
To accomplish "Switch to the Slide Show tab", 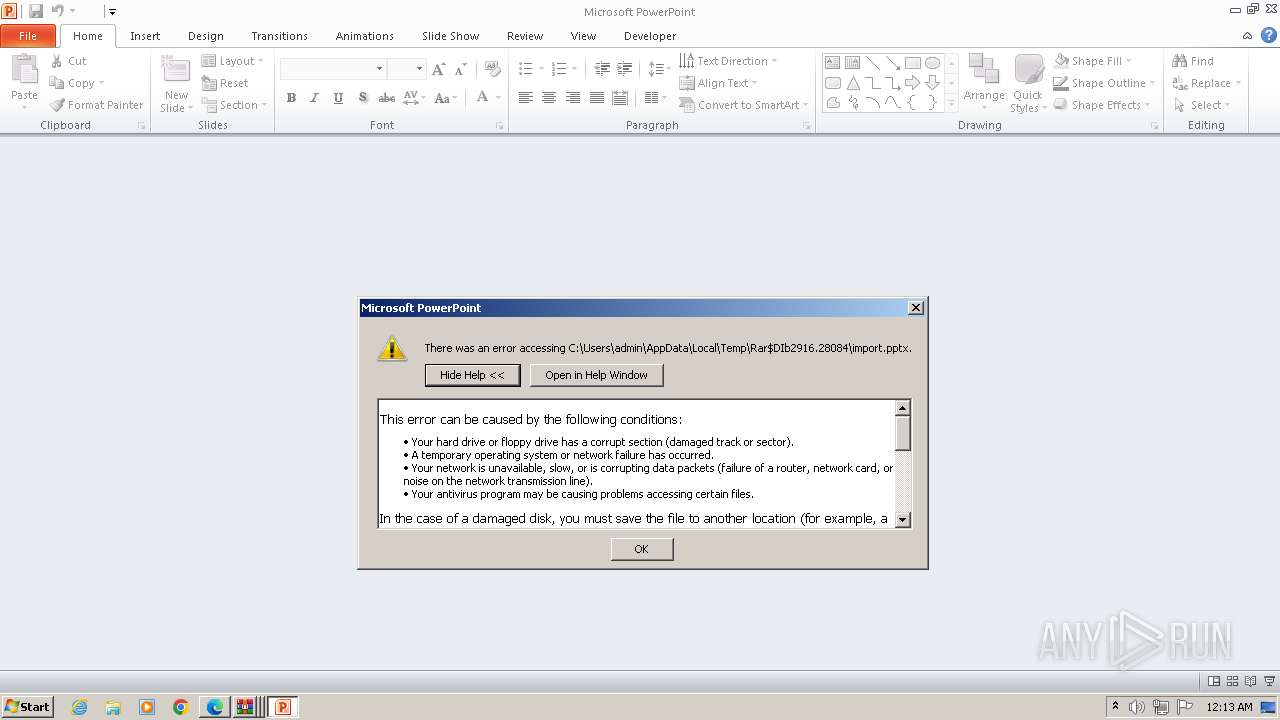I will (450, 36).
